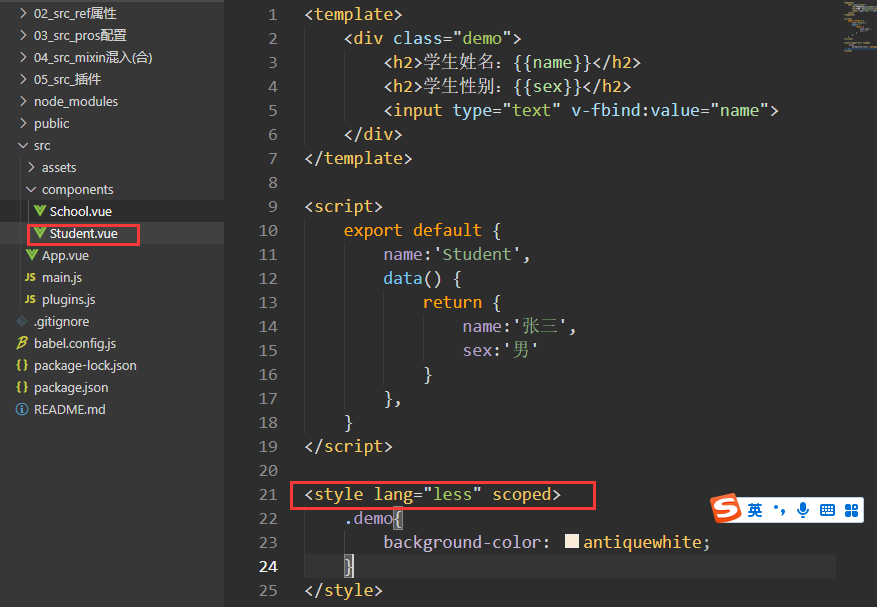Click on .demo selector on line 22
Screen dimensions: 877x607
pos(369,519)
